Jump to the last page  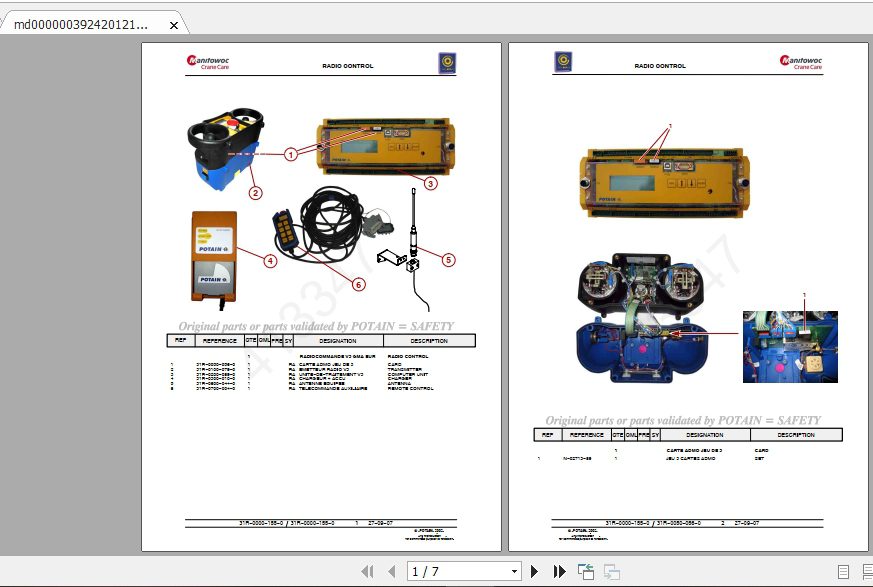[560, 571]
